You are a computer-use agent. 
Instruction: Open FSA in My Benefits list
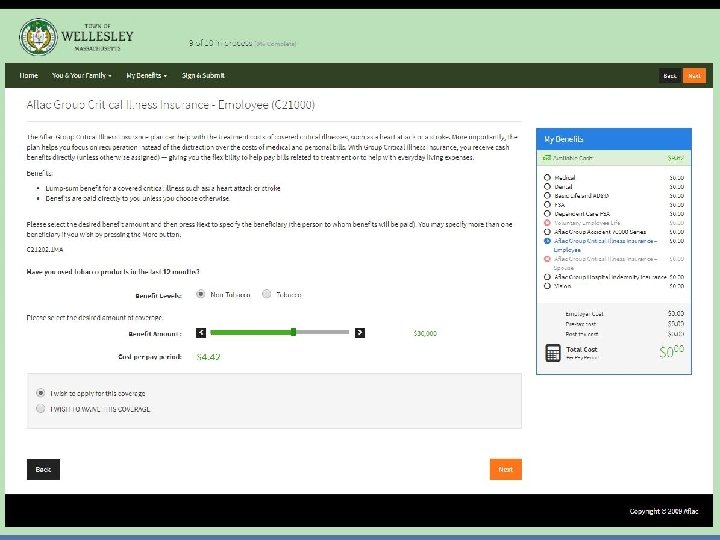coord(559,205)
